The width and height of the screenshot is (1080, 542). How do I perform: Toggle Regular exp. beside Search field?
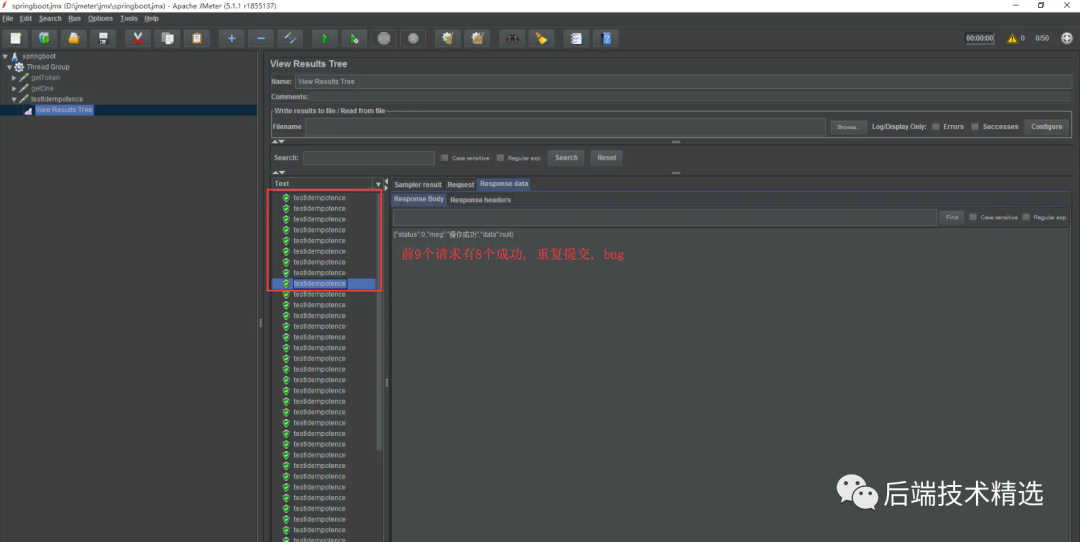click(x=500, y=158)
